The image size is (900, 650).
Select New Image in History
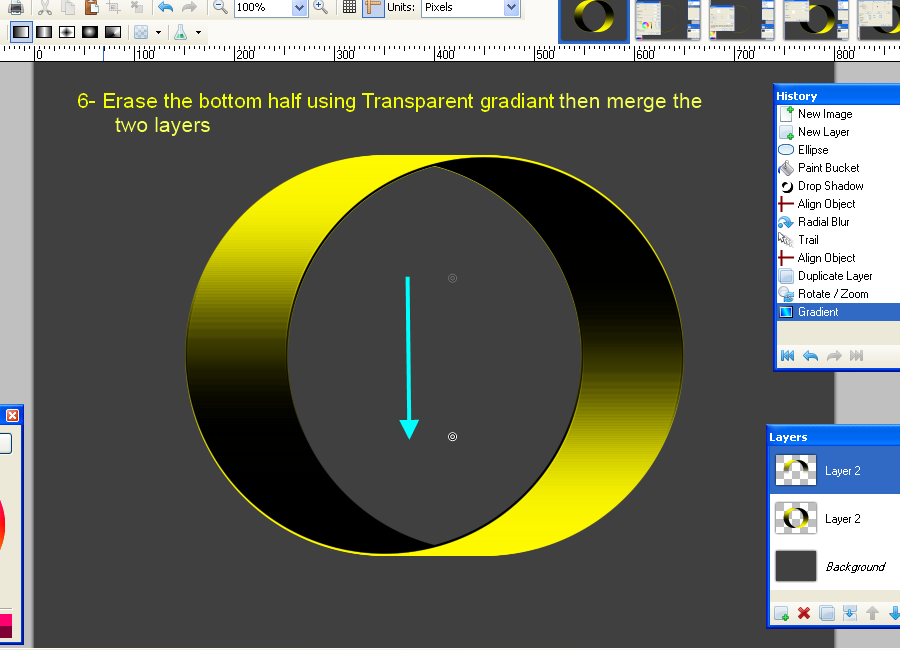click(838, 114)
